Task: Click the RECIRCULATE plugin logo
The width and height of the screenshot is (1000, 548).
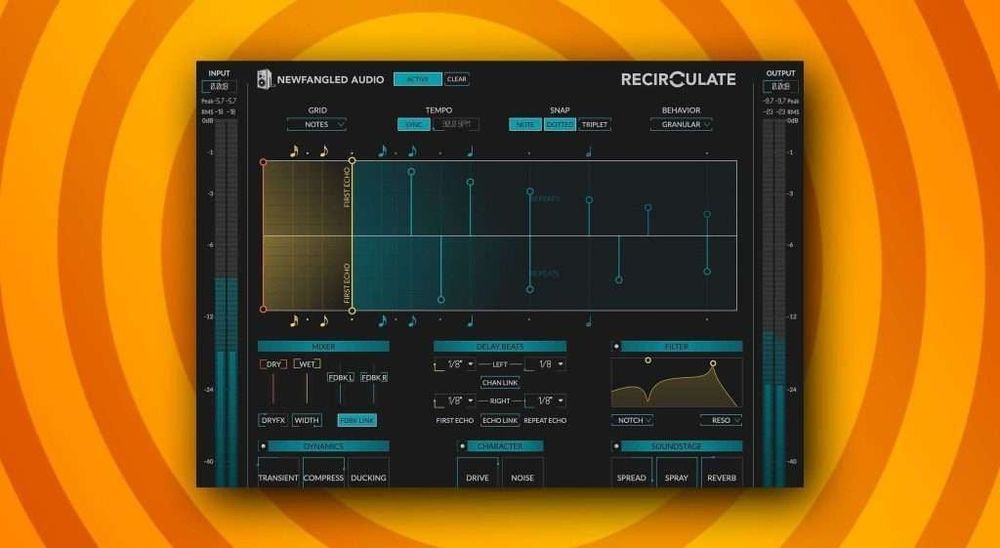Action: [679, 79]
